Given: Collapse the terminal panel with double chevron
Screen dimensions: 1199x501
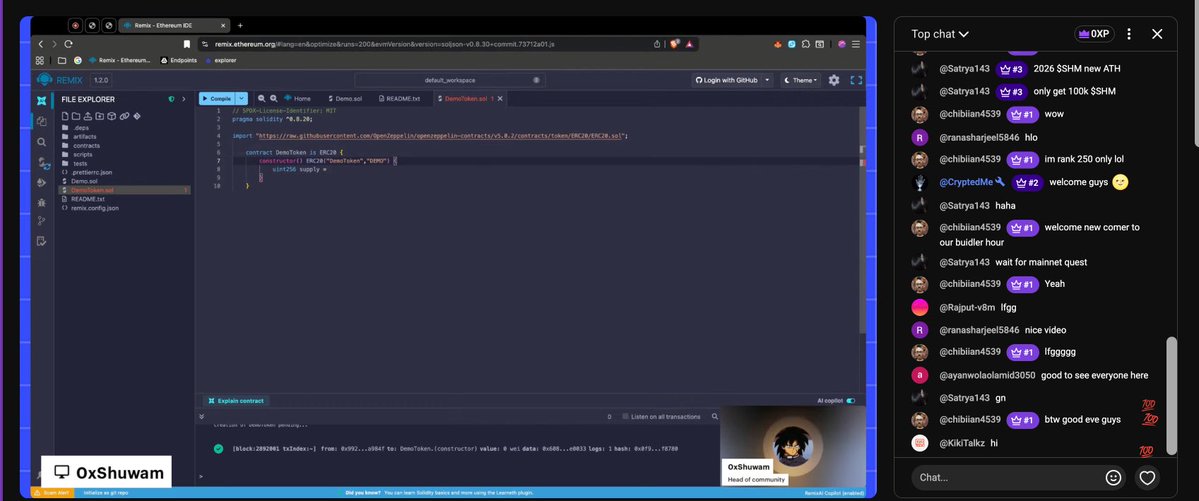Looking at the screenshot, I should (202, 417).
